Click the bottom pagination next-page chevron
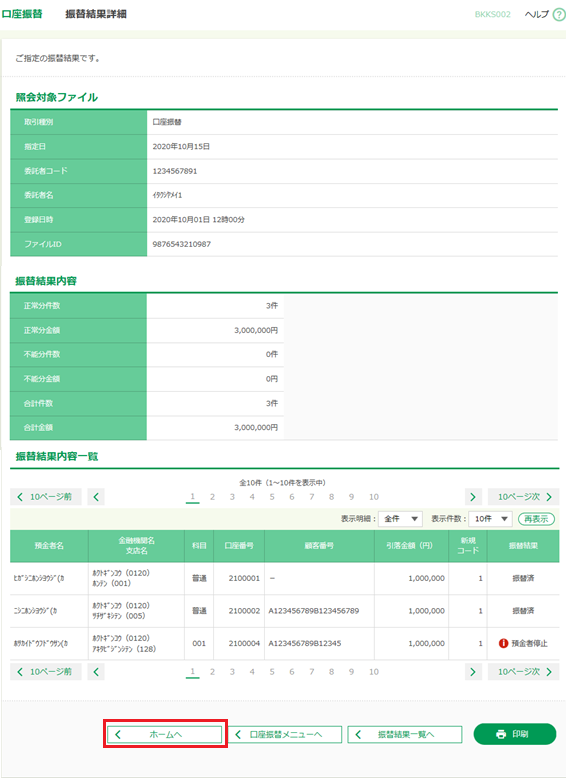 [473, 672]
